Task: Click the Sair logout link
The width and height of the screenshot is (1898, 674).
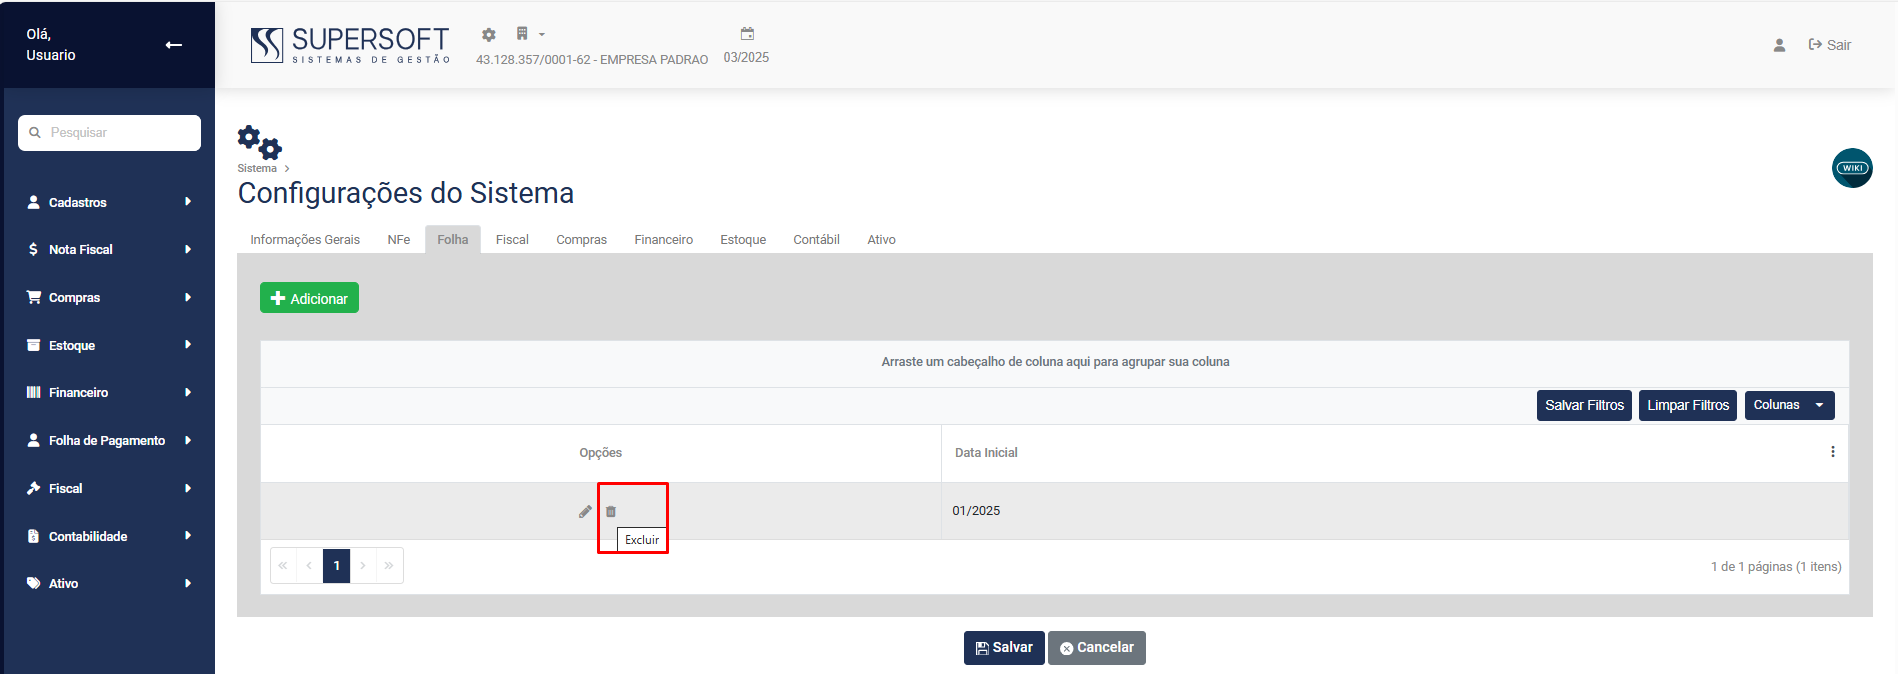Action: (1830, 45)
